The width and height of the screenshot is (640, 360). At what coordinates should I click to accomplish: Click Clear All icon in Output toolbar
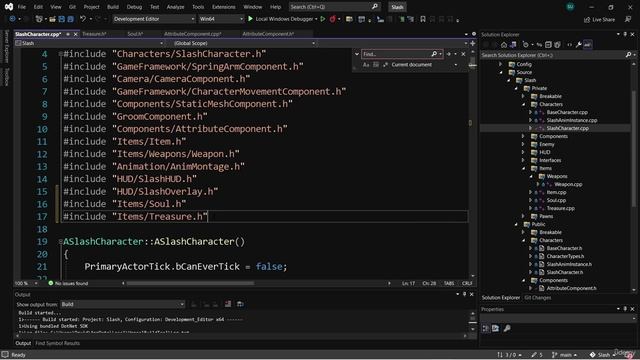[x=228, y=304]
